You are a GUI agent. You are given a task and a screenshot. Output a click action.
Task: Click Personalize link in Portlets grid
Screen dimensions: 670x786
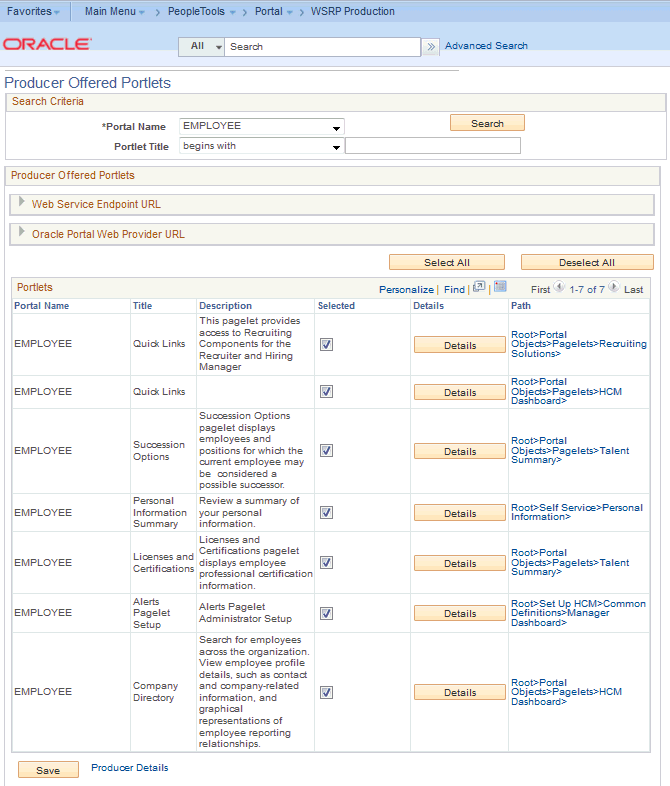406,290
